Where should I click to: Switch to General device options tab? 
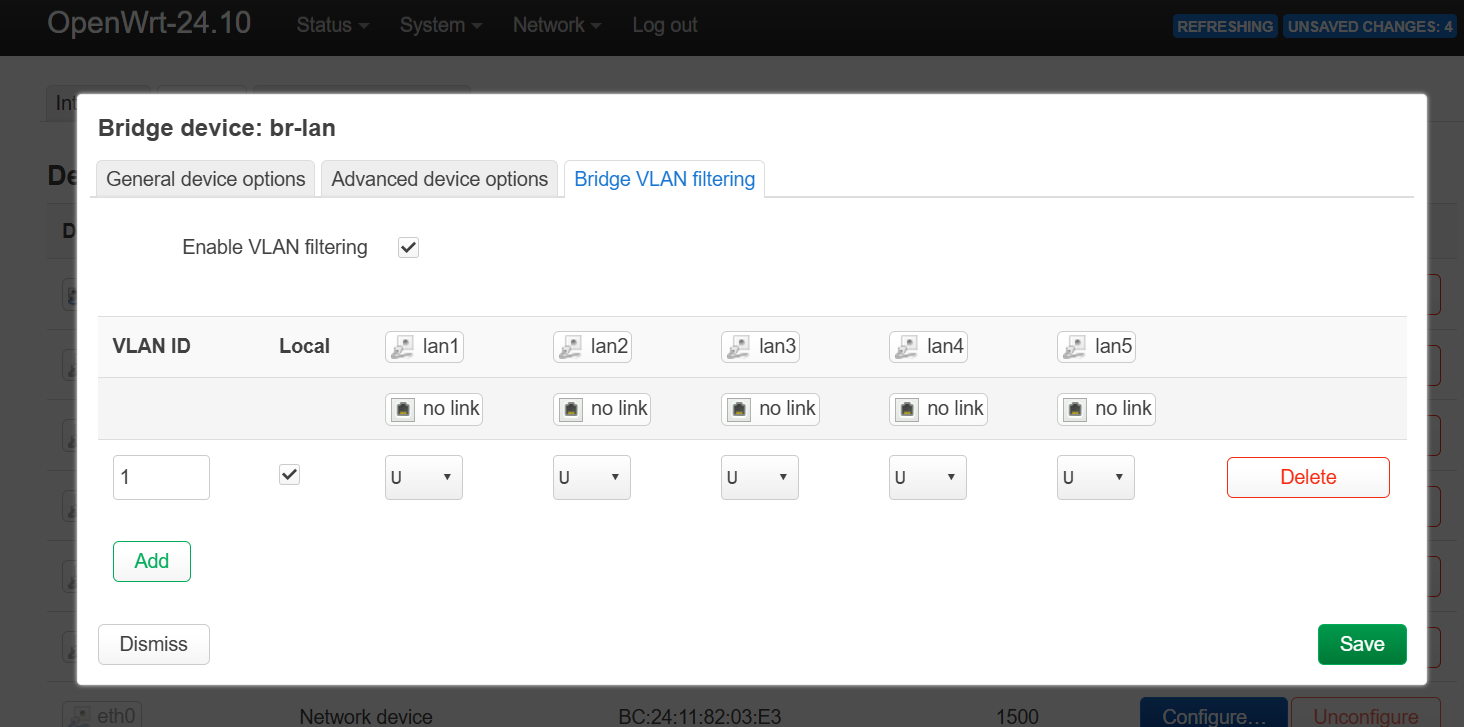pyautogui.click(x=205, y=179)
